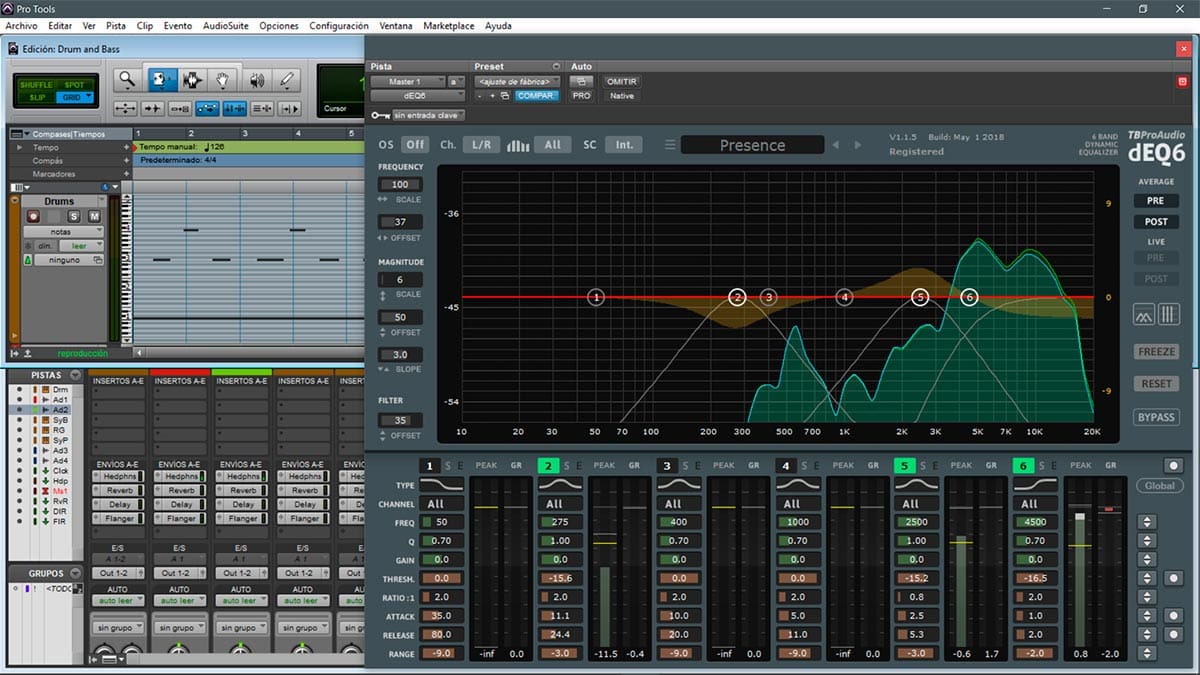Open the Pista menu
Image resolution: width=1200 pixels, height=675 pixels.
(116, 25)
